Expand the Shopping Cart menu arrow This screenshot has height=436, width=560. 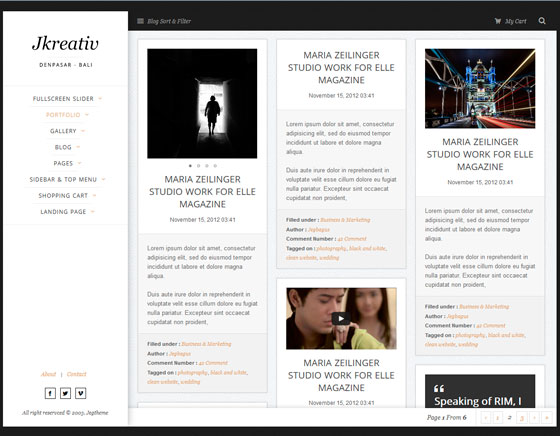pos(94,196)
